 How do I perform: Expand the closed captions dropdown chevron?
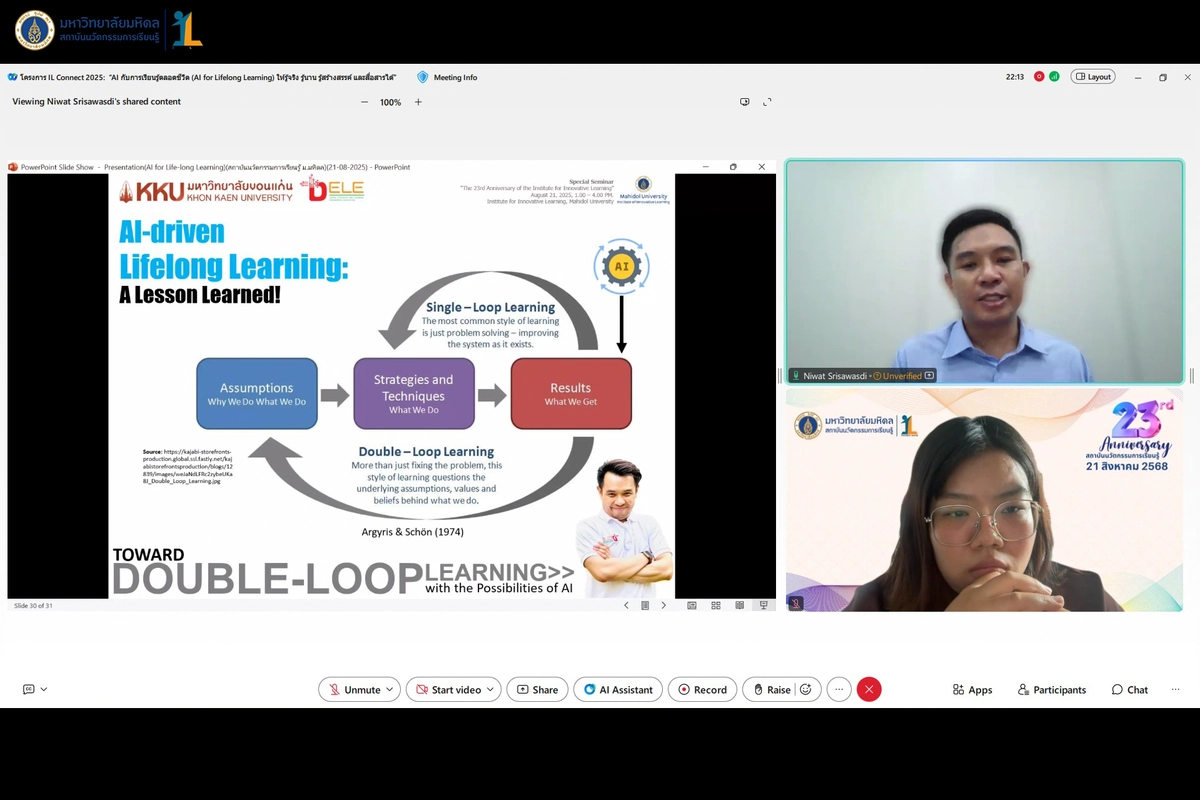click(x=44, y=690)
